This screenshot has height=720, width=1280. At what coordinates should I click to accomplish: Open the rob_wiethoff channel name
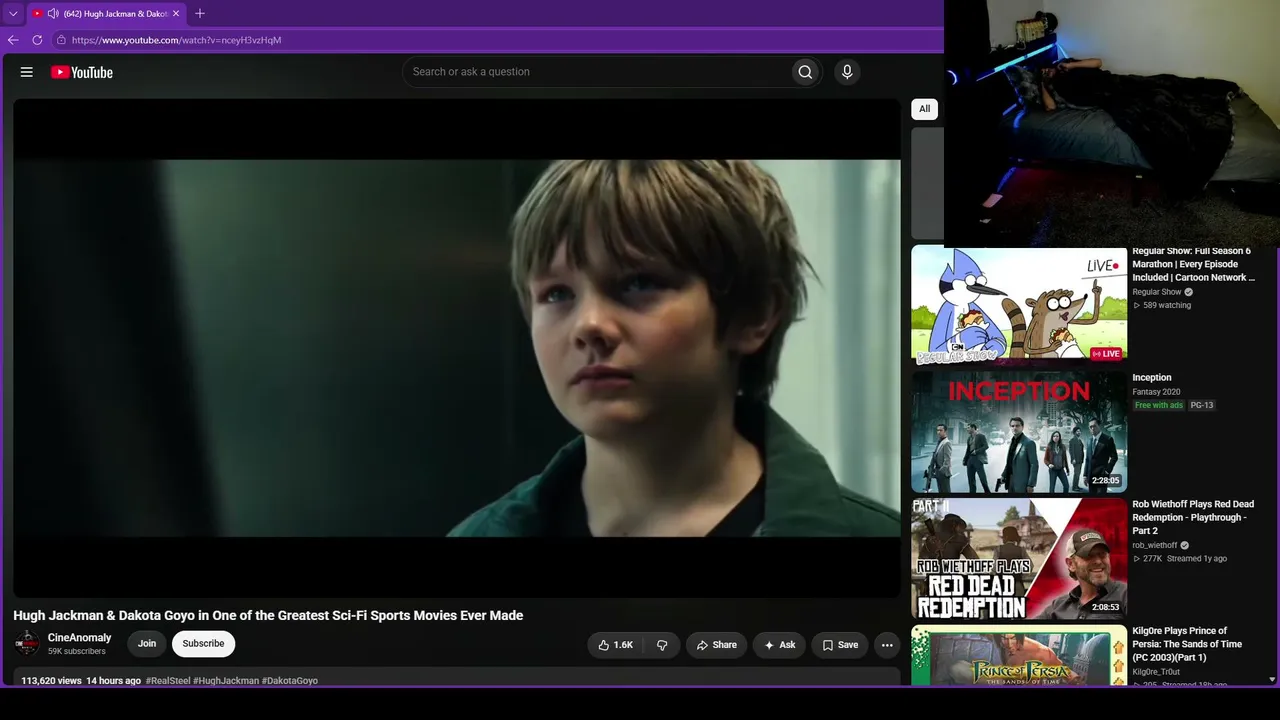click(x=1155, y=545)
